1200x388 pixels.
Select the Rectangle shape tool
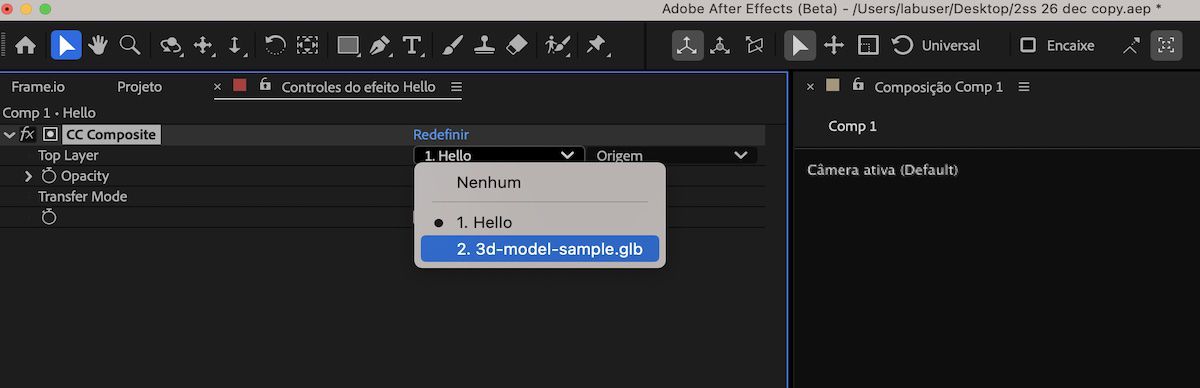click(348, 45)
